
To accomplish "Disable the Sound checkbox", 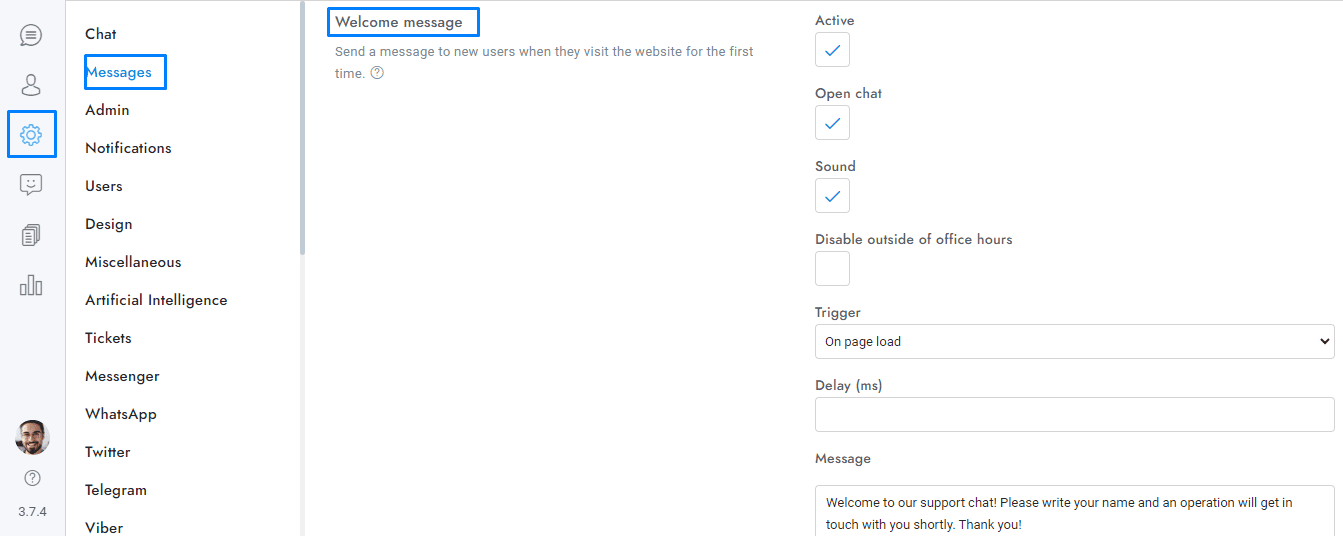I will pyautogui.click(x=832, y=196).
